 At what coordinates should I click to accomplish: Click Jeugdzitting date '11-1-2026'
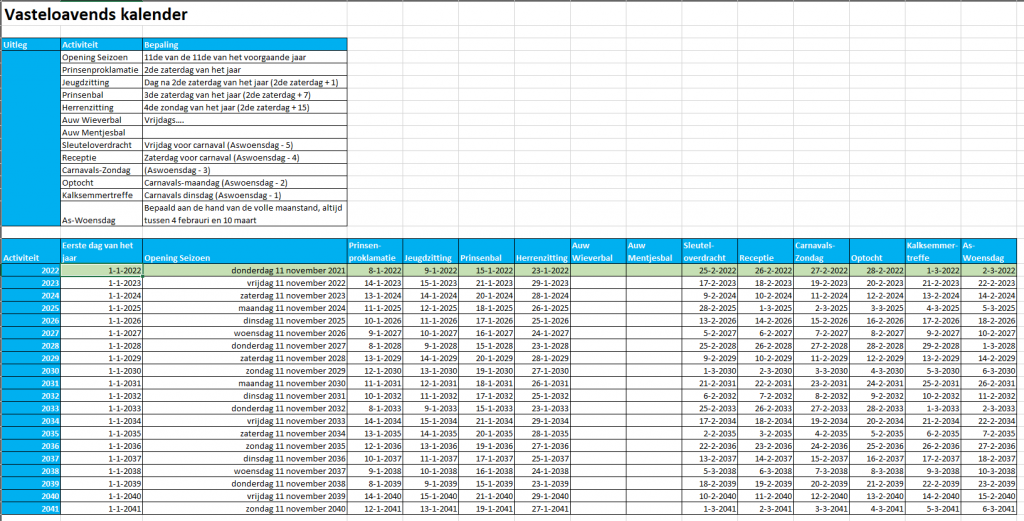click(x=430, y=321)
